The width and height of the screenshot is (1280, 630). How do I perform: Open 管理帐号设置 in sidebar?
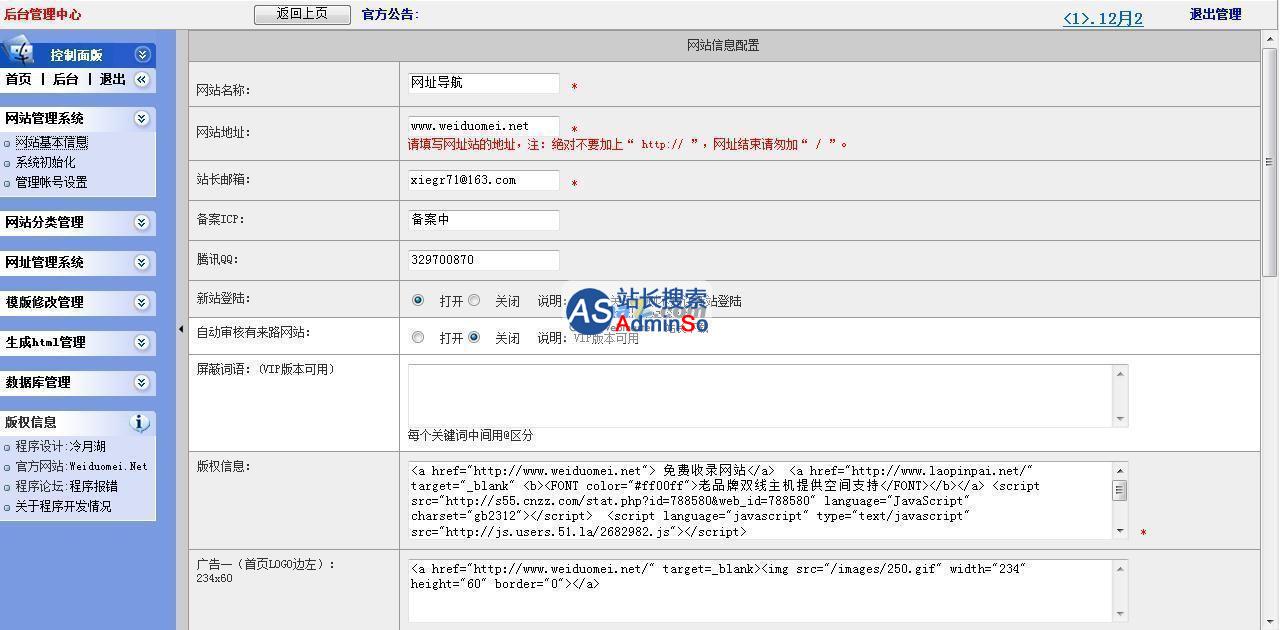point(51,182)
